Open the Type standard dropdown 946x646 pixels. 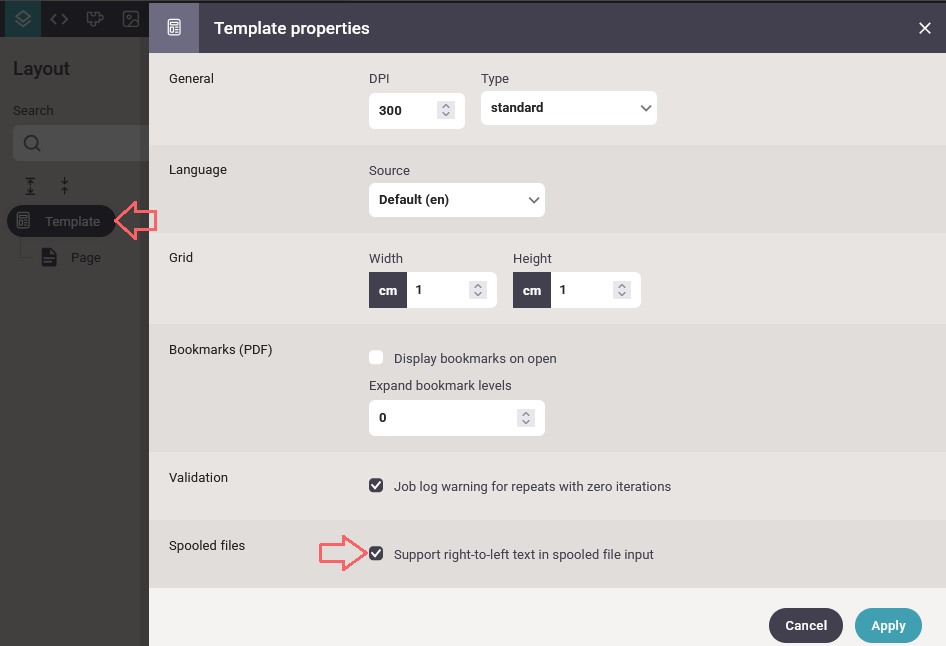tap(568, 108)
